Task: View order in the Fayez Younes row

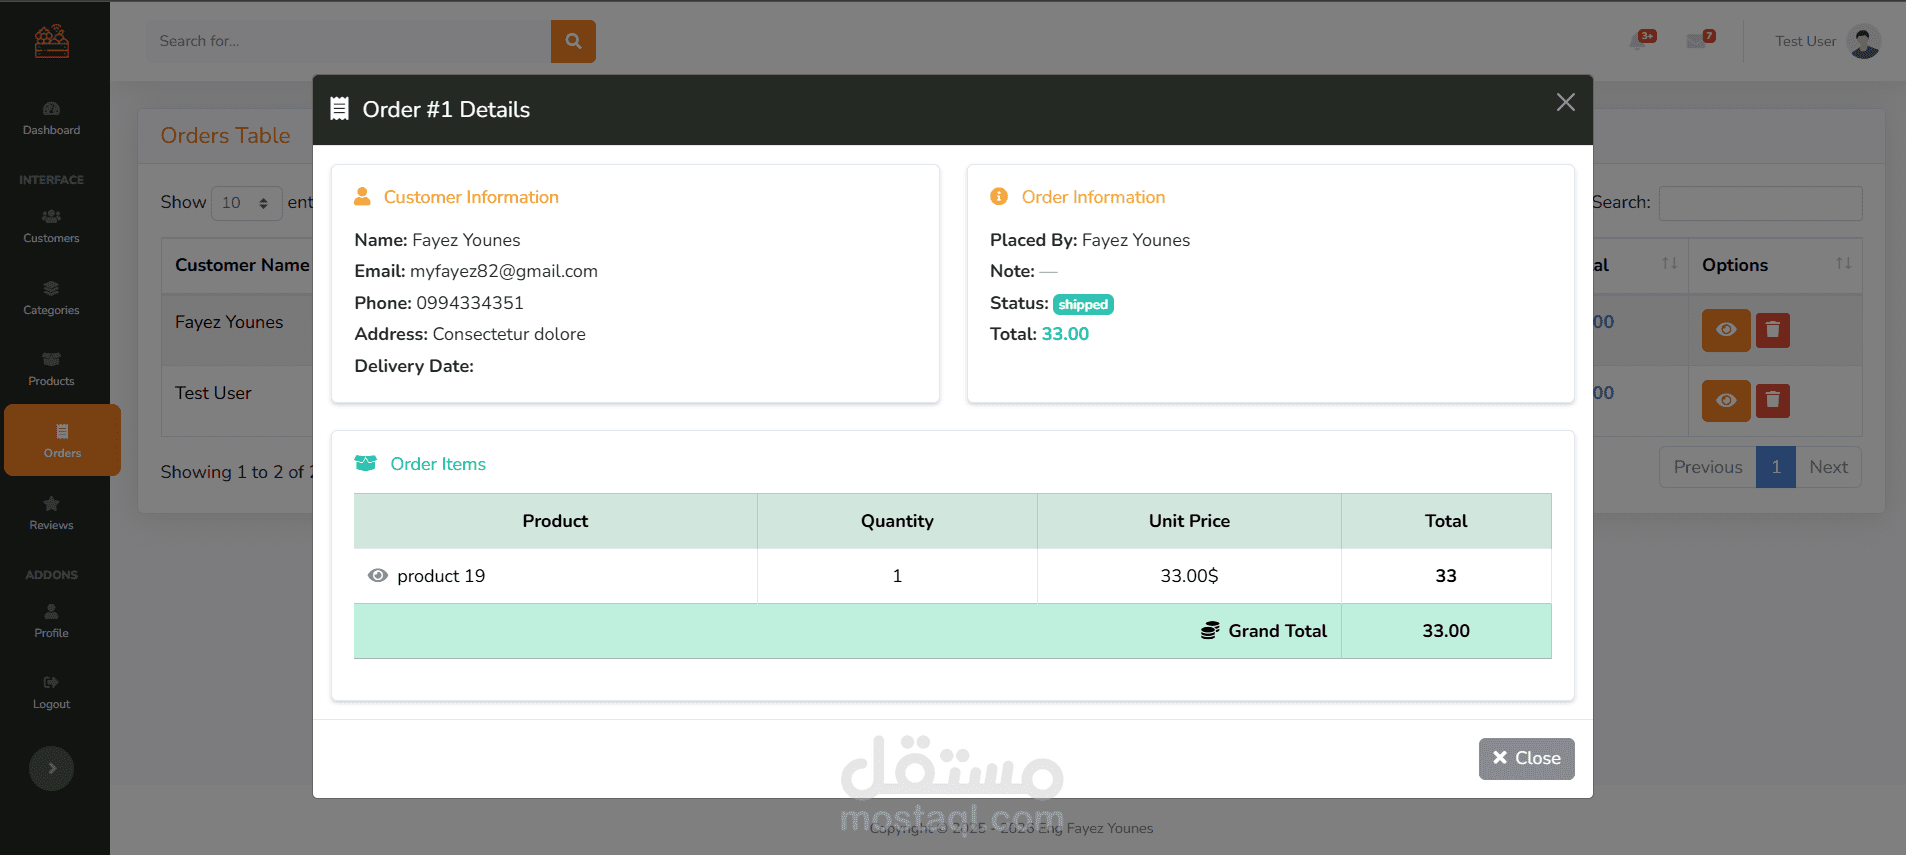Action: click(x=1726, y=330)
